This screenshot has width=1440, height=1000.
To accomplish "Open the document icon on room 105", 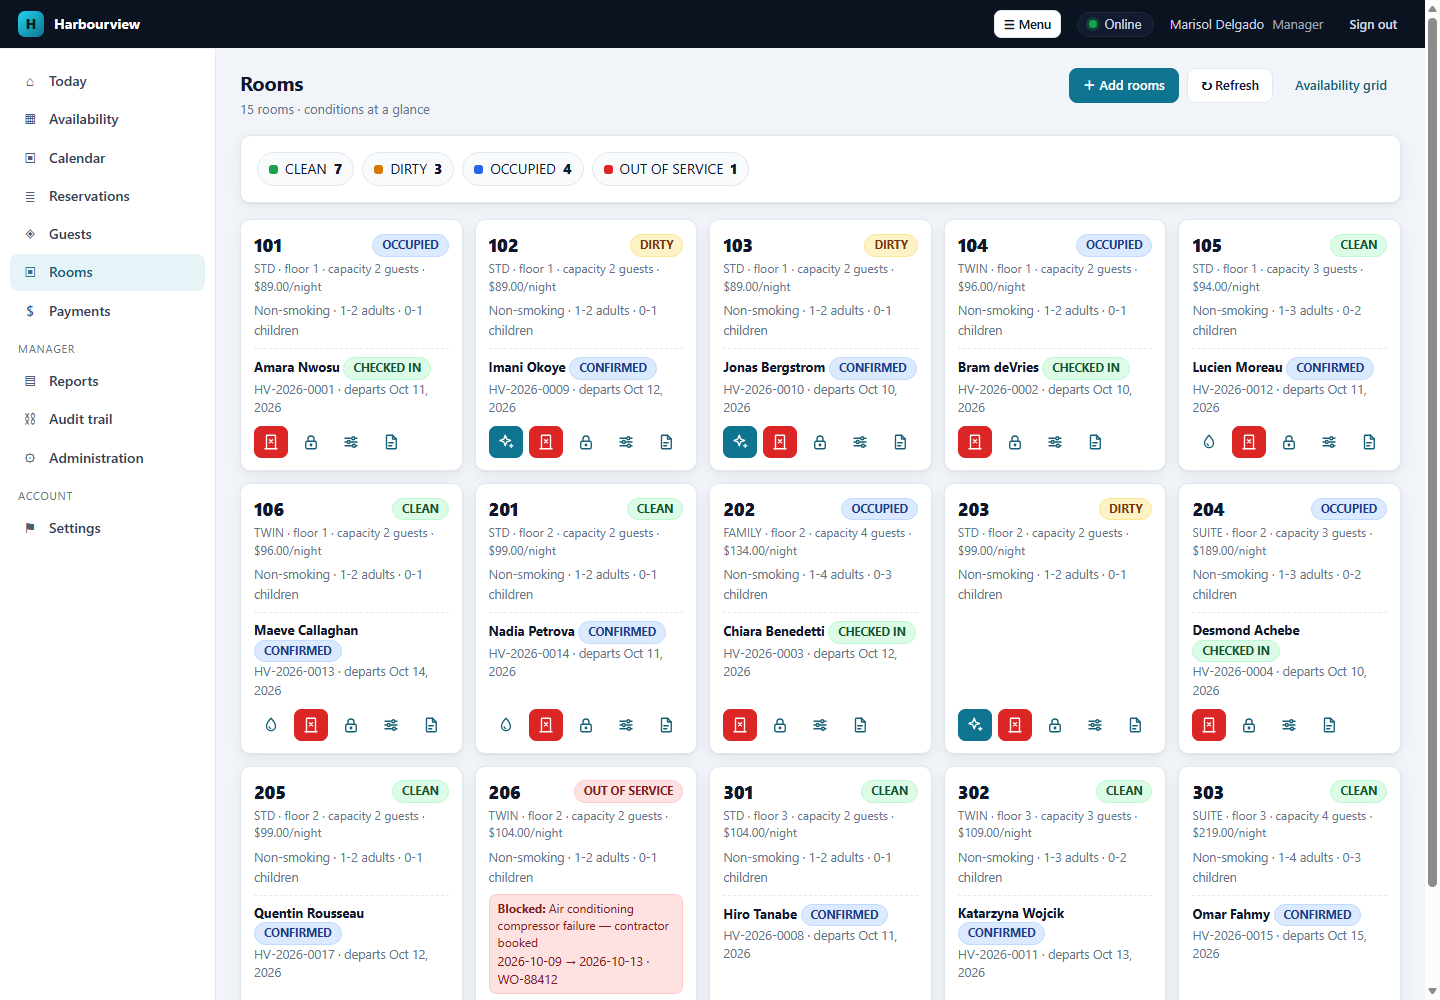I will (x=1369, y=442).
